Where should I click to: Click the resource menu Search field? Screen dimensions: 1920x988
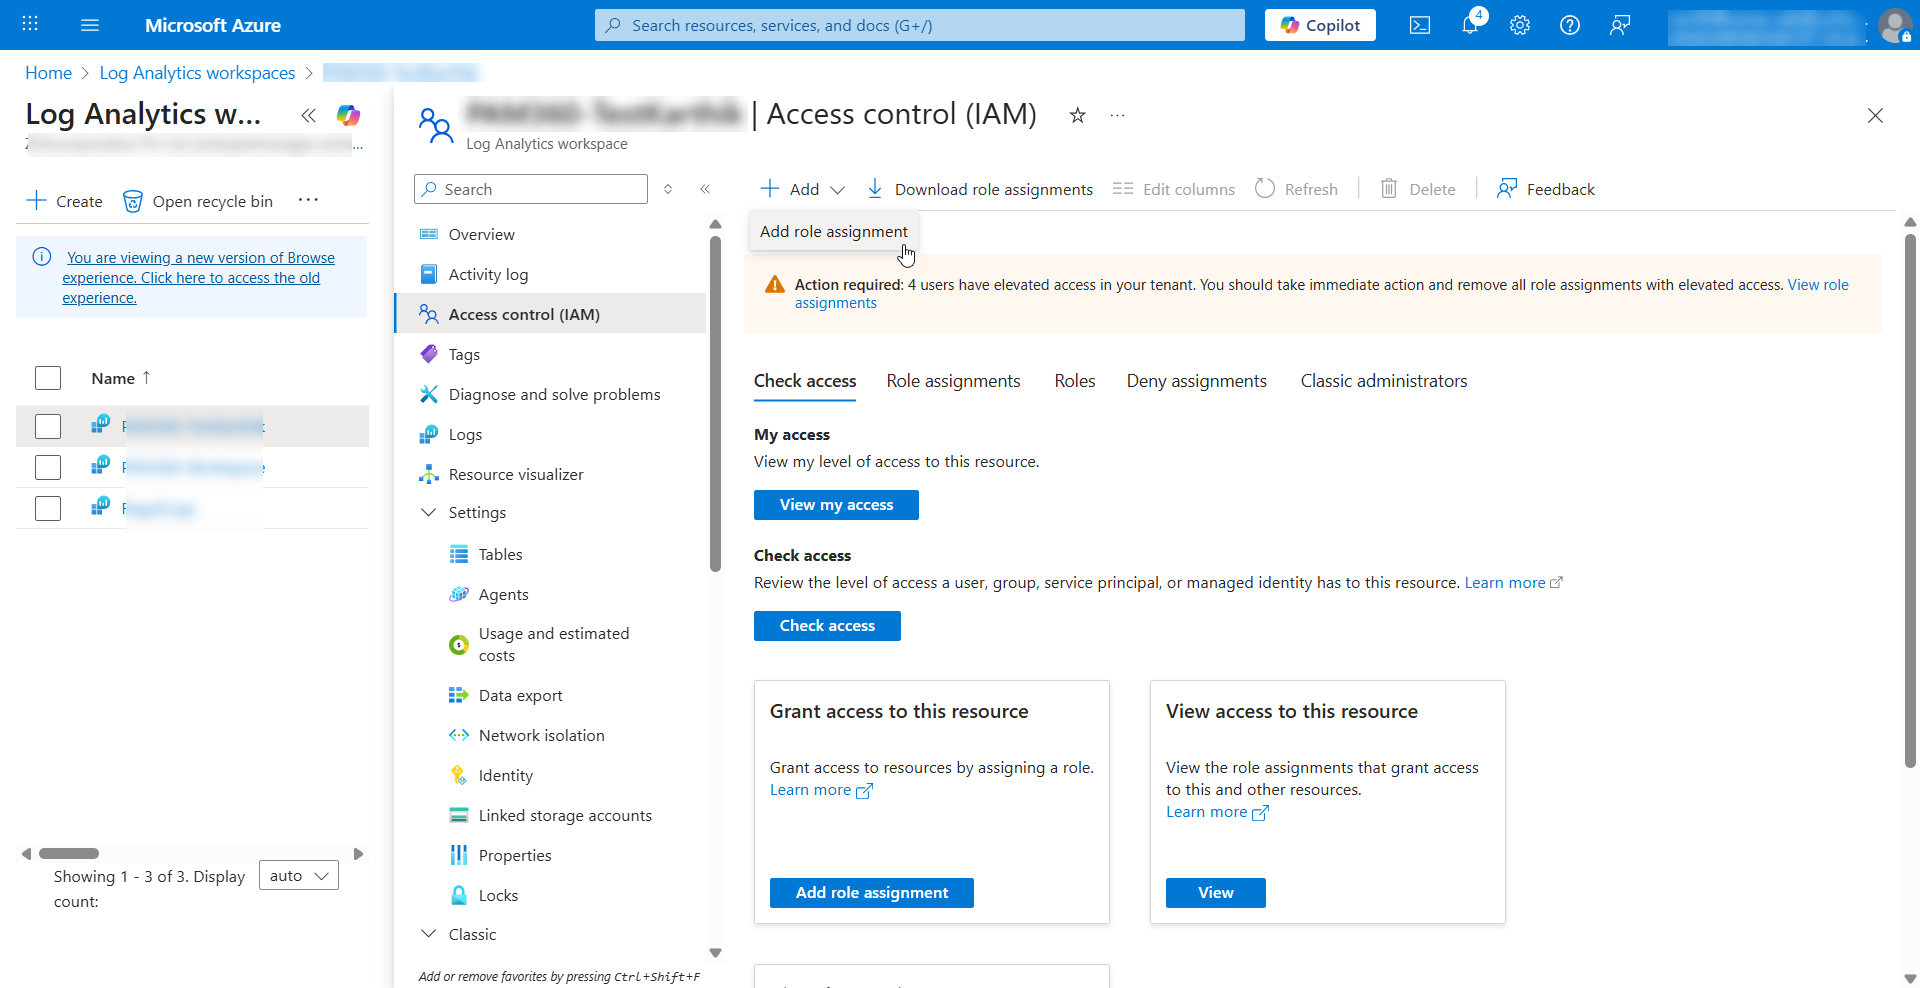530,189
